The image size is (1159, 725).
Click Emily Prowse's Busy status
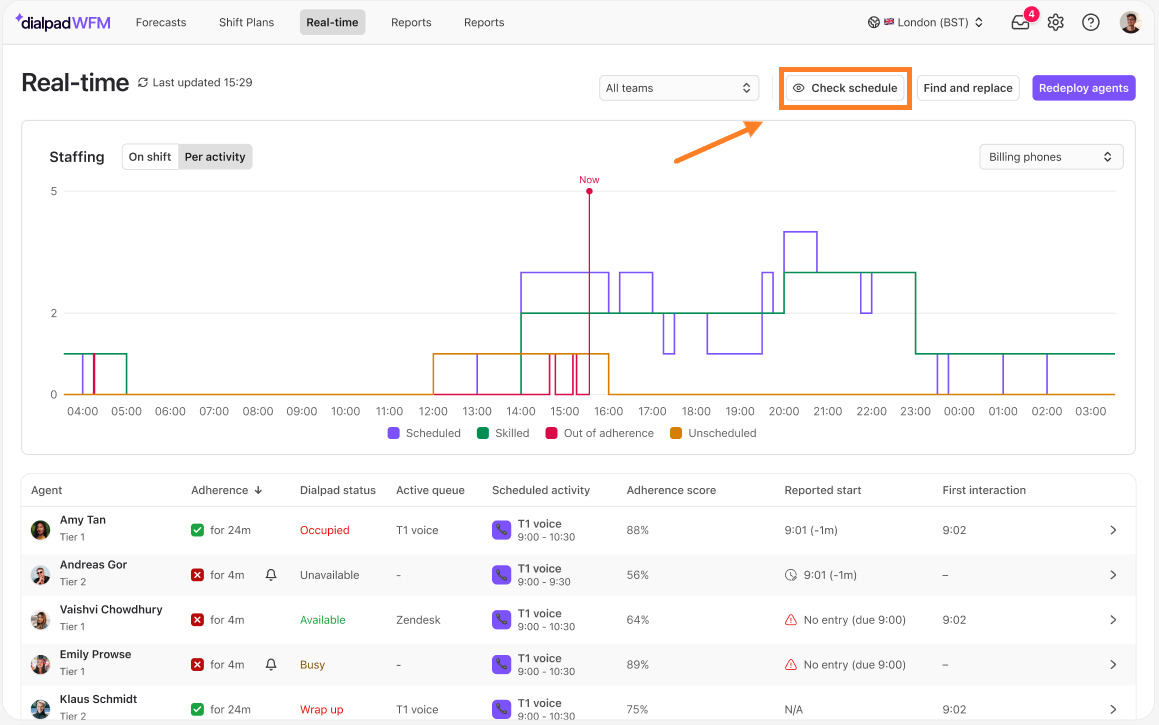[x=313, y=664]
